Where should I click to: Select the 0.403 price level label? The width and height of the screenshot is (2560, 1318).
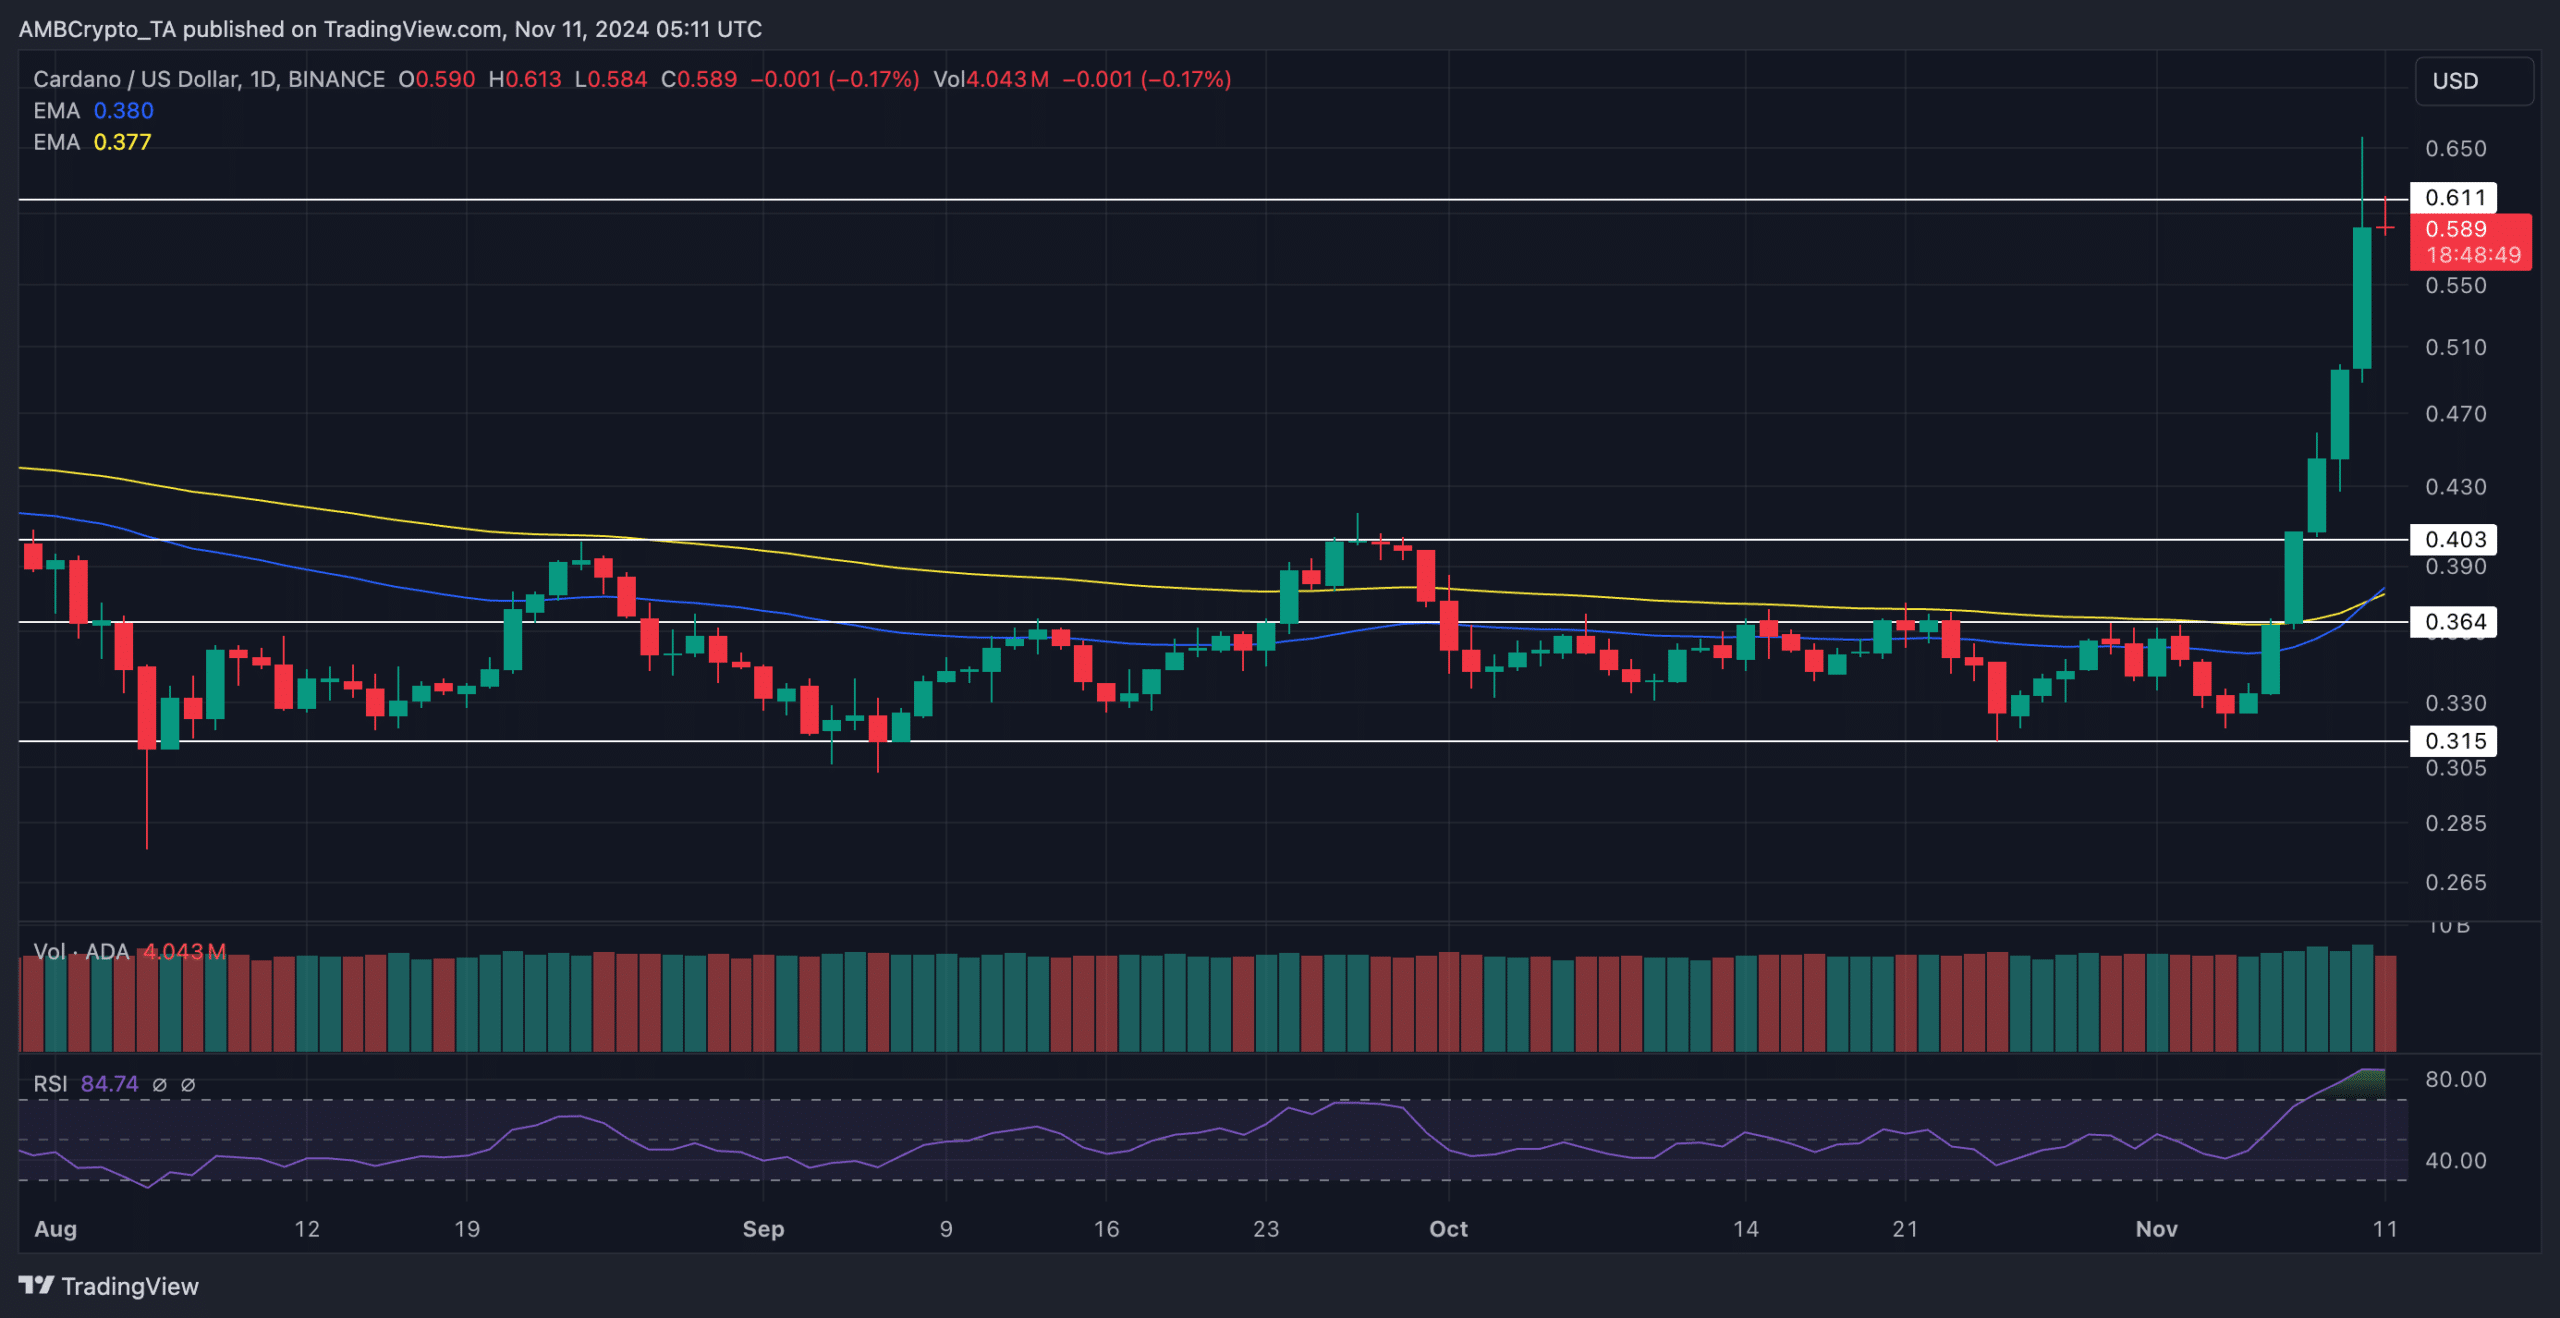[2454, 540]
